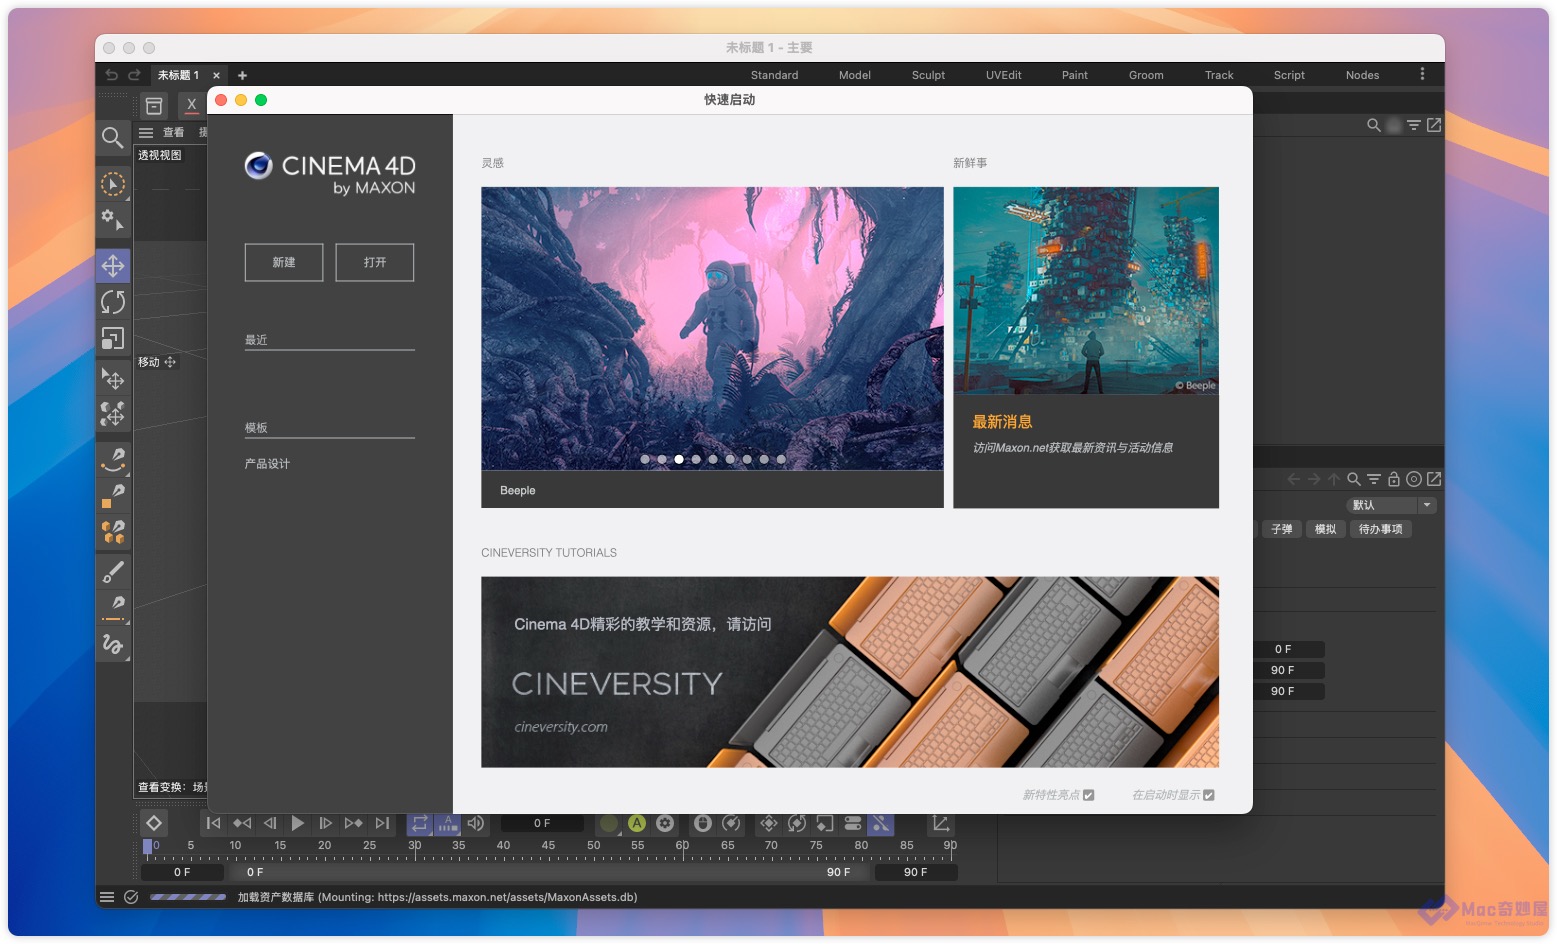Go to end of timeline
This screenshot has height=944, width=1557.
pos(382,823)
